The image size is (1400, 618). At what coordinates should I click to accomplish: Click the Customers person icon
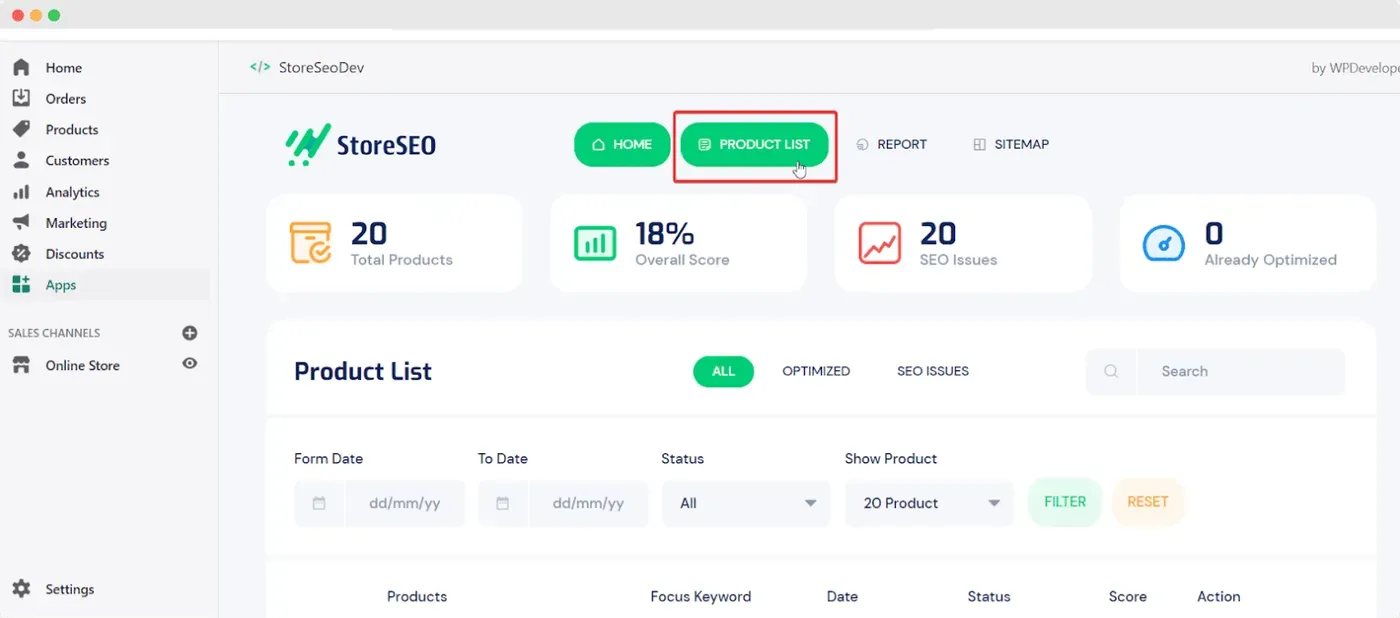click(x=21, y=160)
